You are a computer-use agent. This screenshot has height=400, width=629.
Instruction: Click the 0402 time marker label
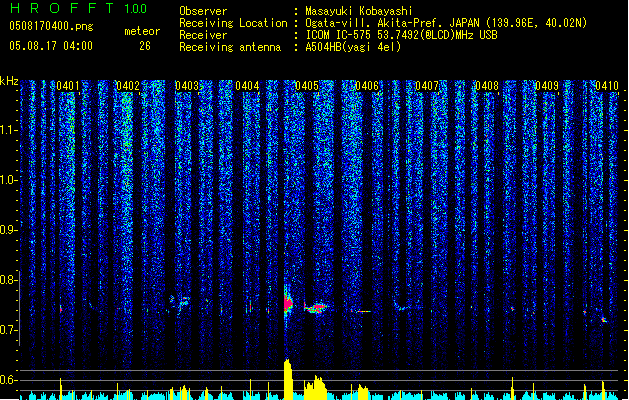click(128, 86)
